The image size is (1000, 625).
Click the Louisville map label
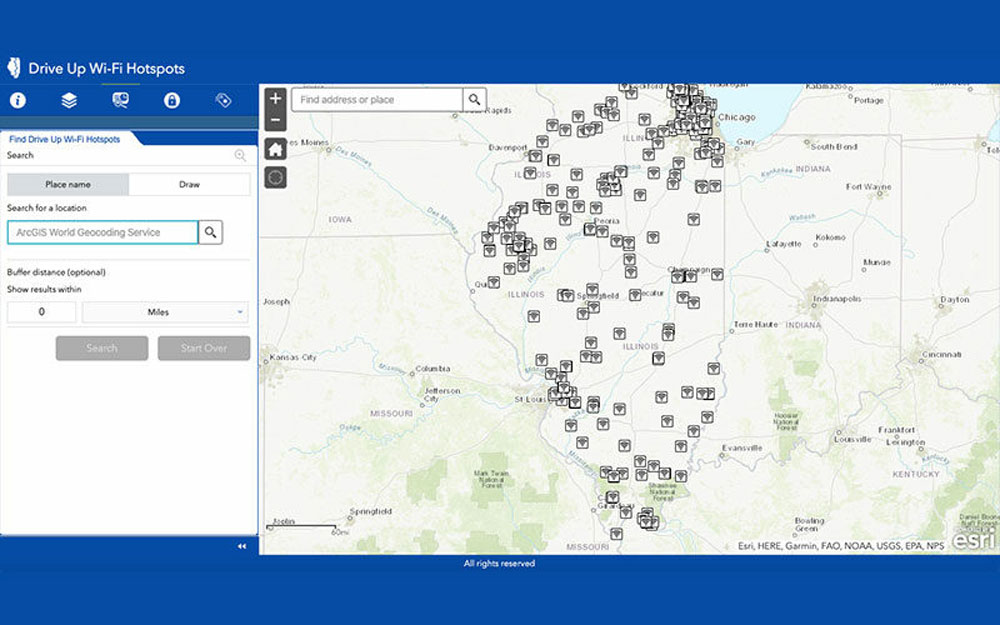click(853, 439)
